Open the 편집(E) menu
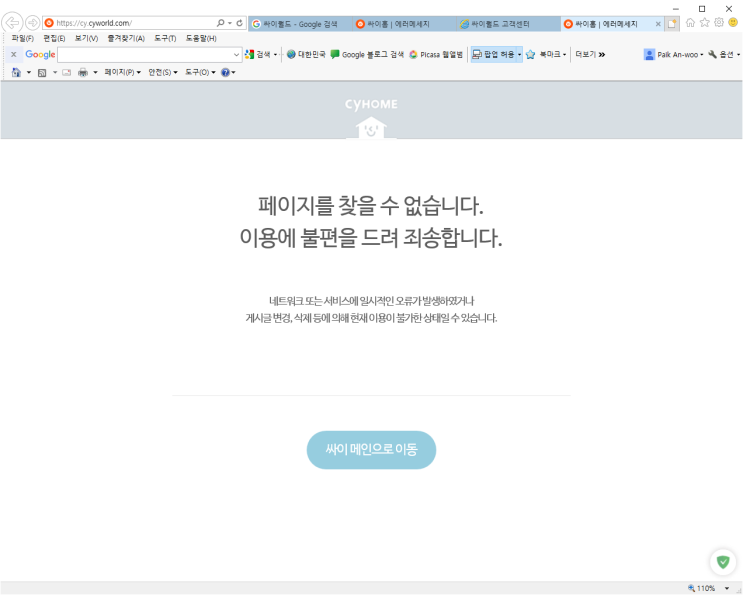Image resolution: width=743 pixels, height=595 pixels. (x=54, y=38)
